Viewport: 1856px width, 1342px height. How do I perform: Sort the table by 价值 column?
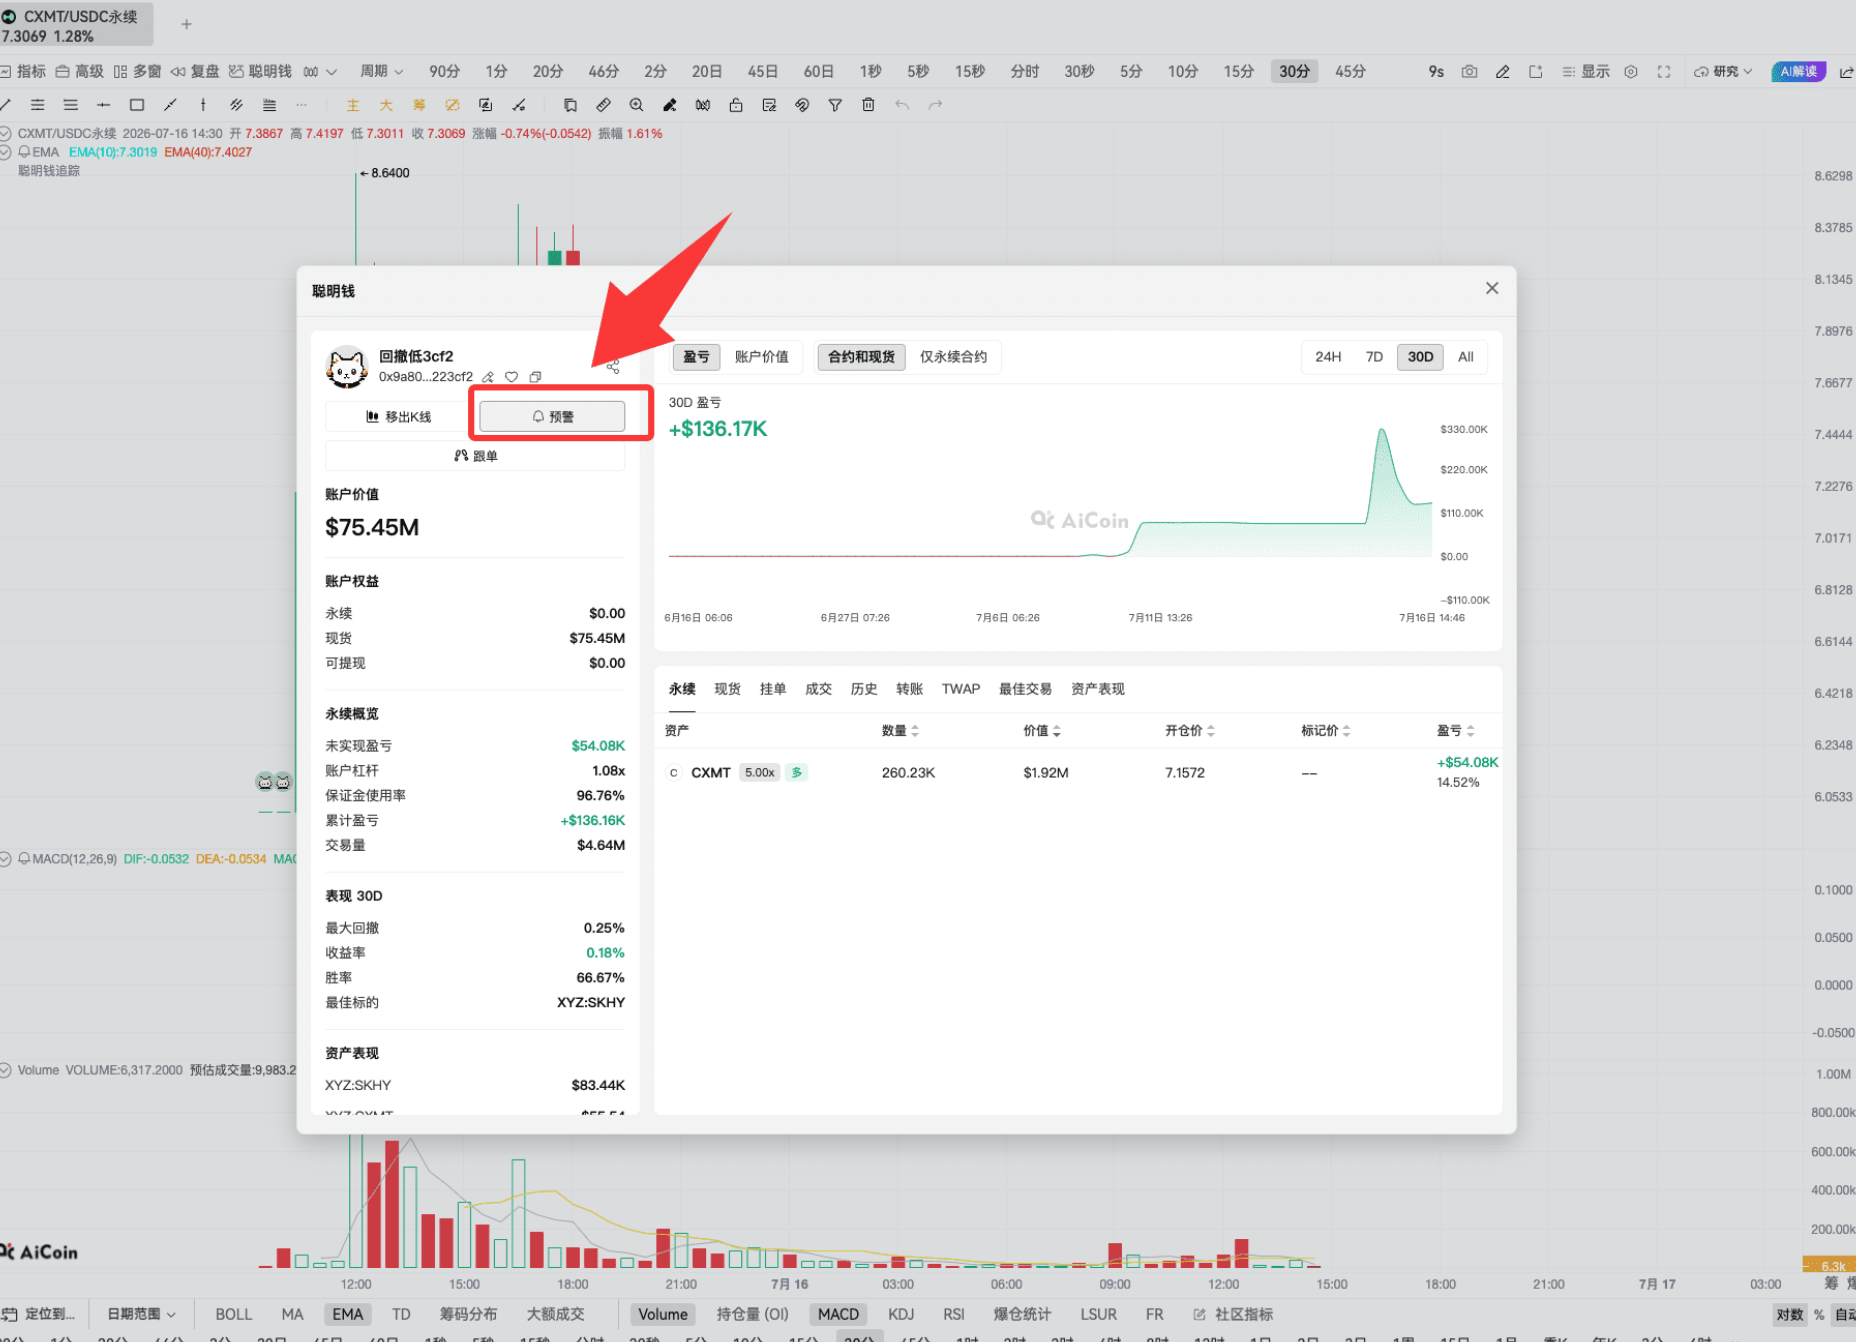coord(1042,731)
